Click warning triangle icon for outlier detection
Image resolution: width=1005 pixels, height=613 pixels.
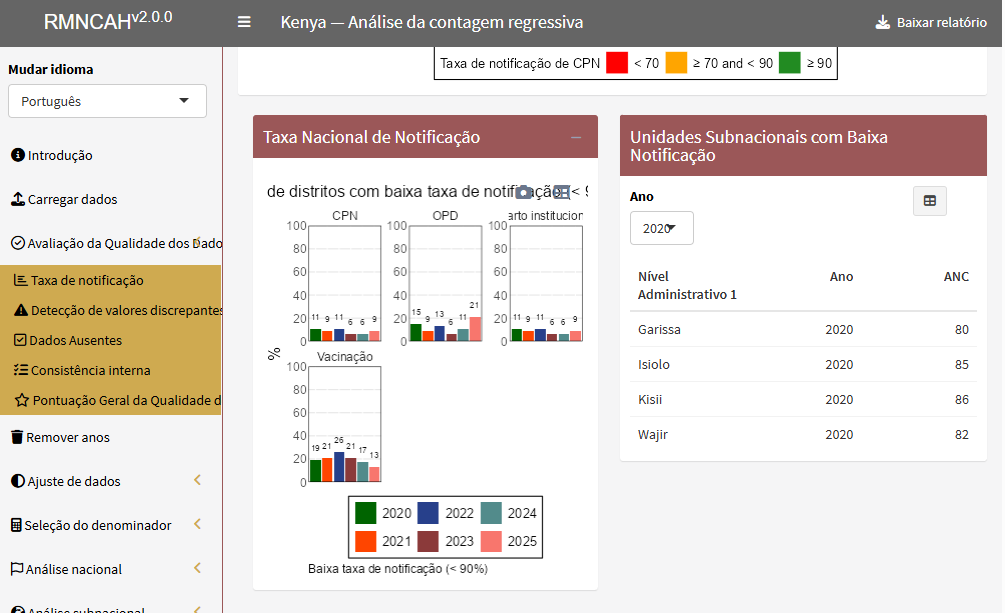coord(21,310)
